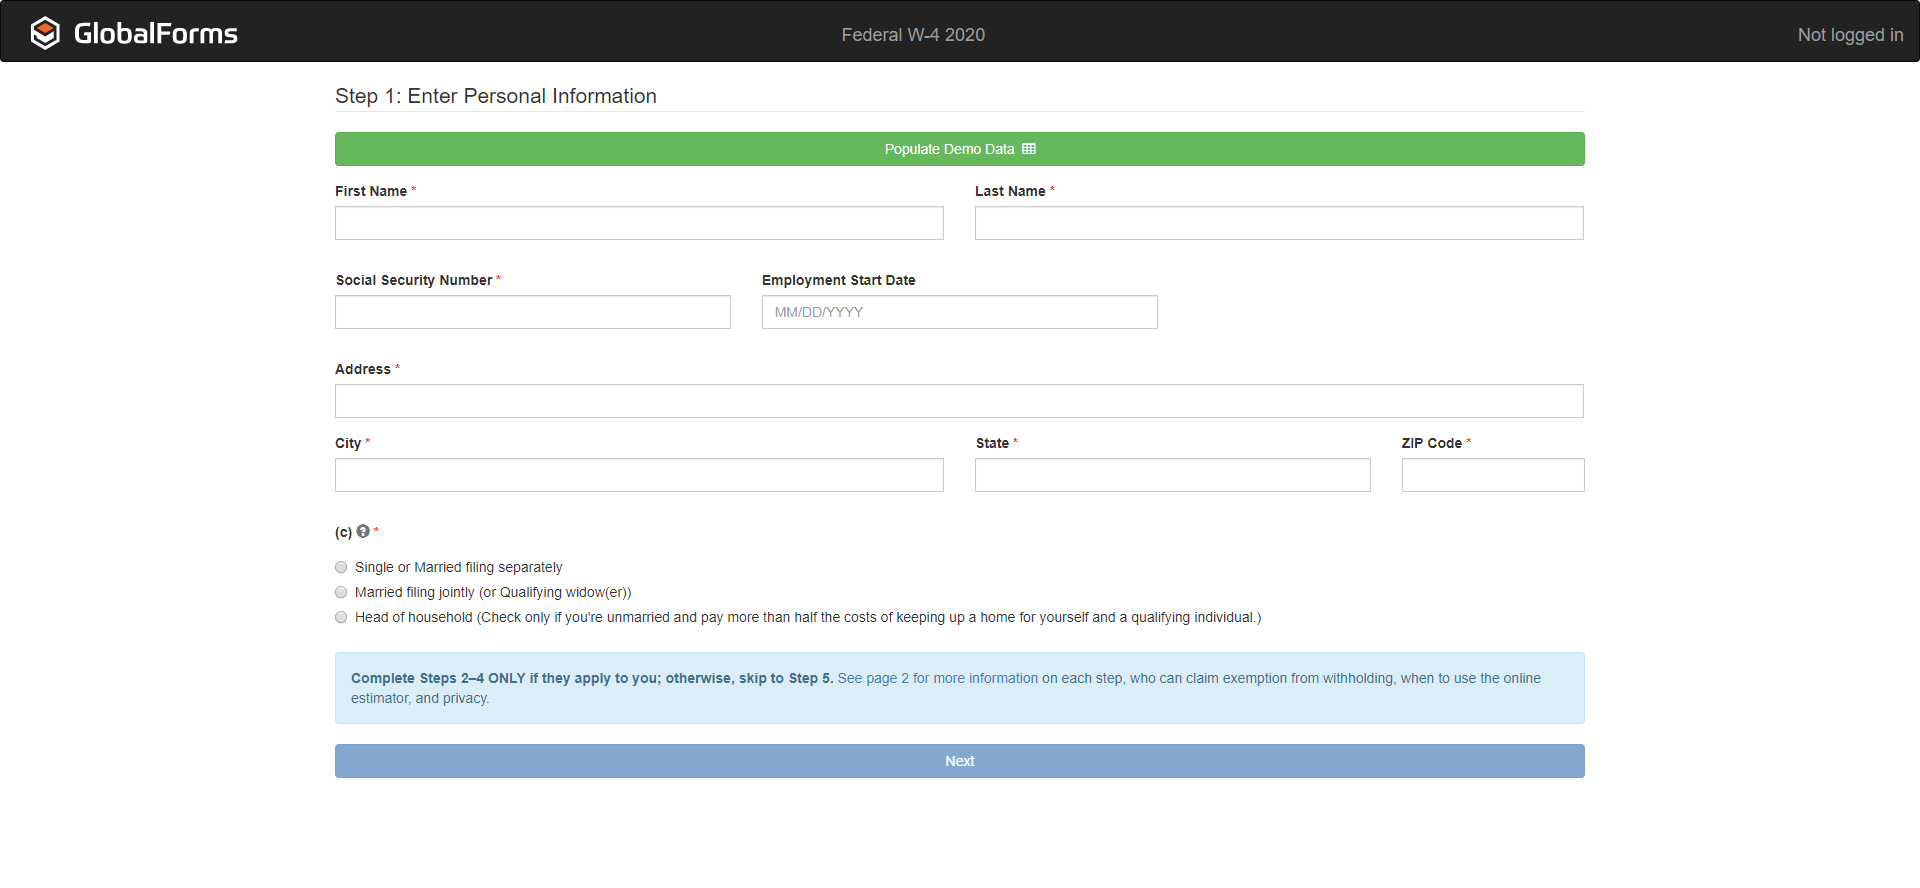This screenshot has width=1920, height=888.
Task: Click the blue Steps 2–4 information notice
Action: pyautogui.click(x=959, y=688)
